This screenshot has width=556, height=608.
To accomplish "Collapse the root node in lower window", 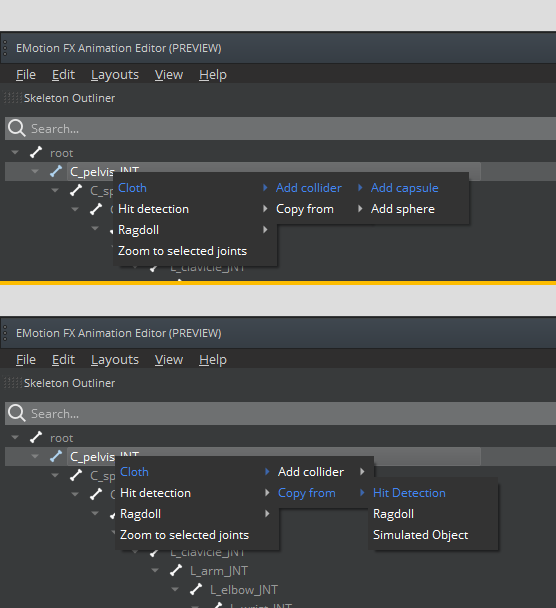I will pos(15,437).
